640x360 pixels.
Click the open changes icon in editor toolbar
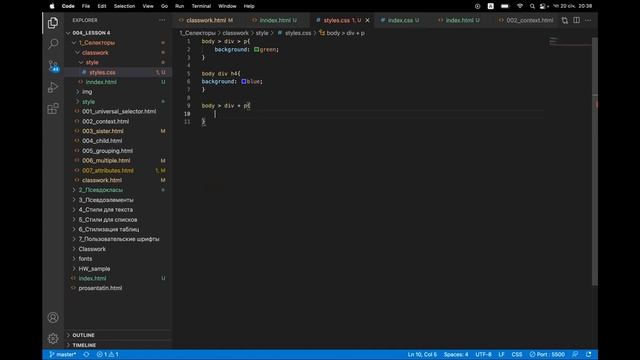[x=564, y=20]
